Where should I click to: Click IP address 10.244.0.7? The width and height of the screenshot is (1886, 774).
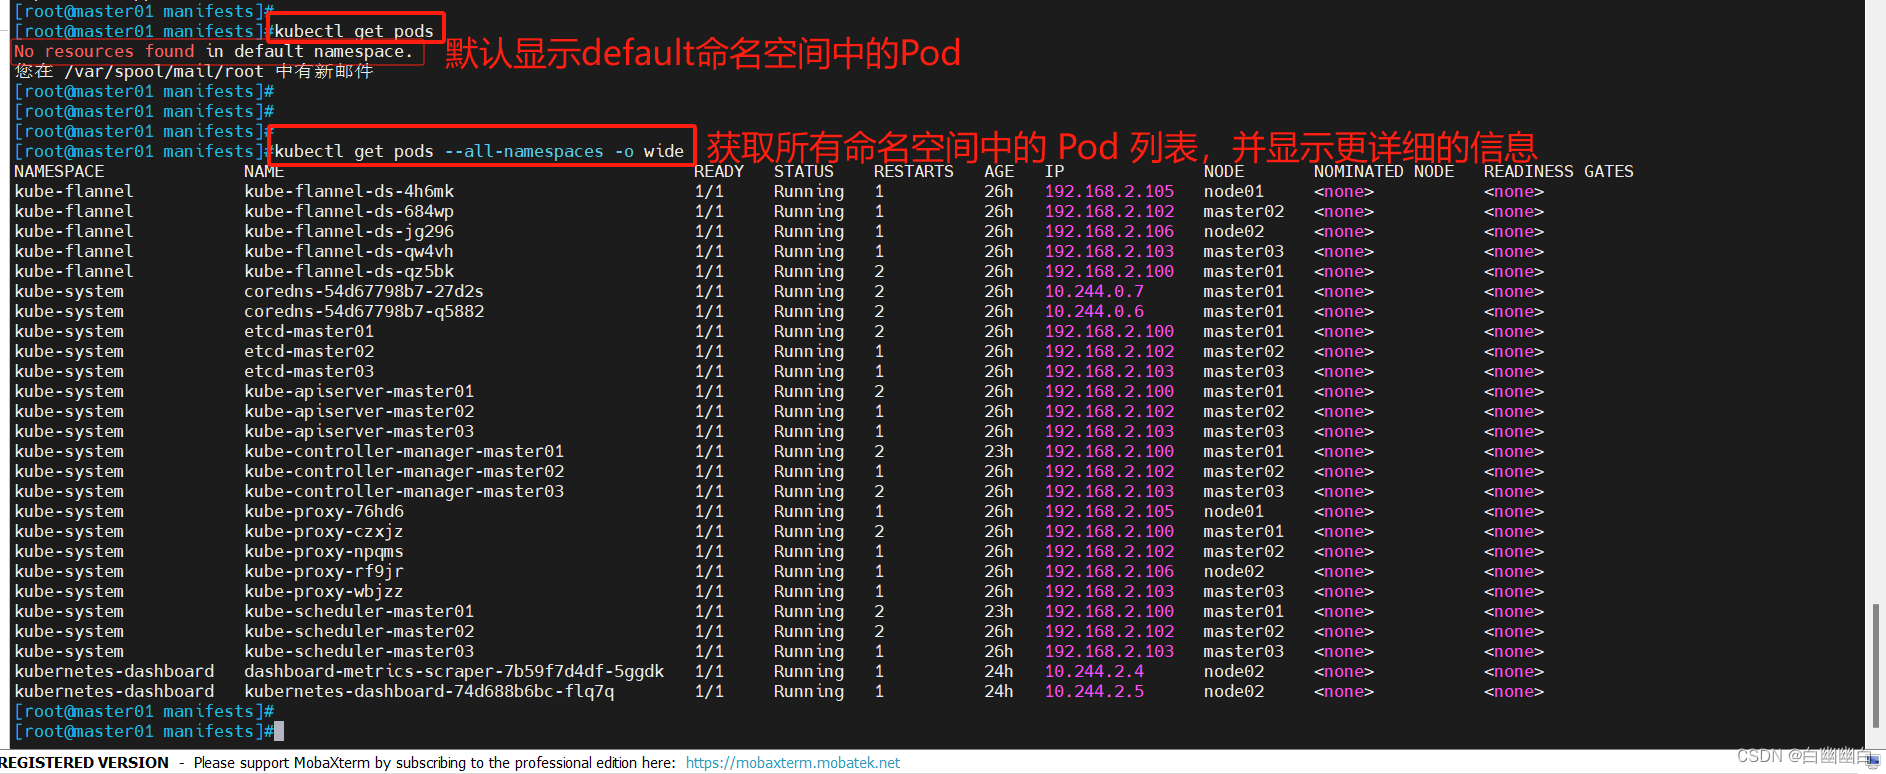pyautogui.click(x=1094, y=291)
